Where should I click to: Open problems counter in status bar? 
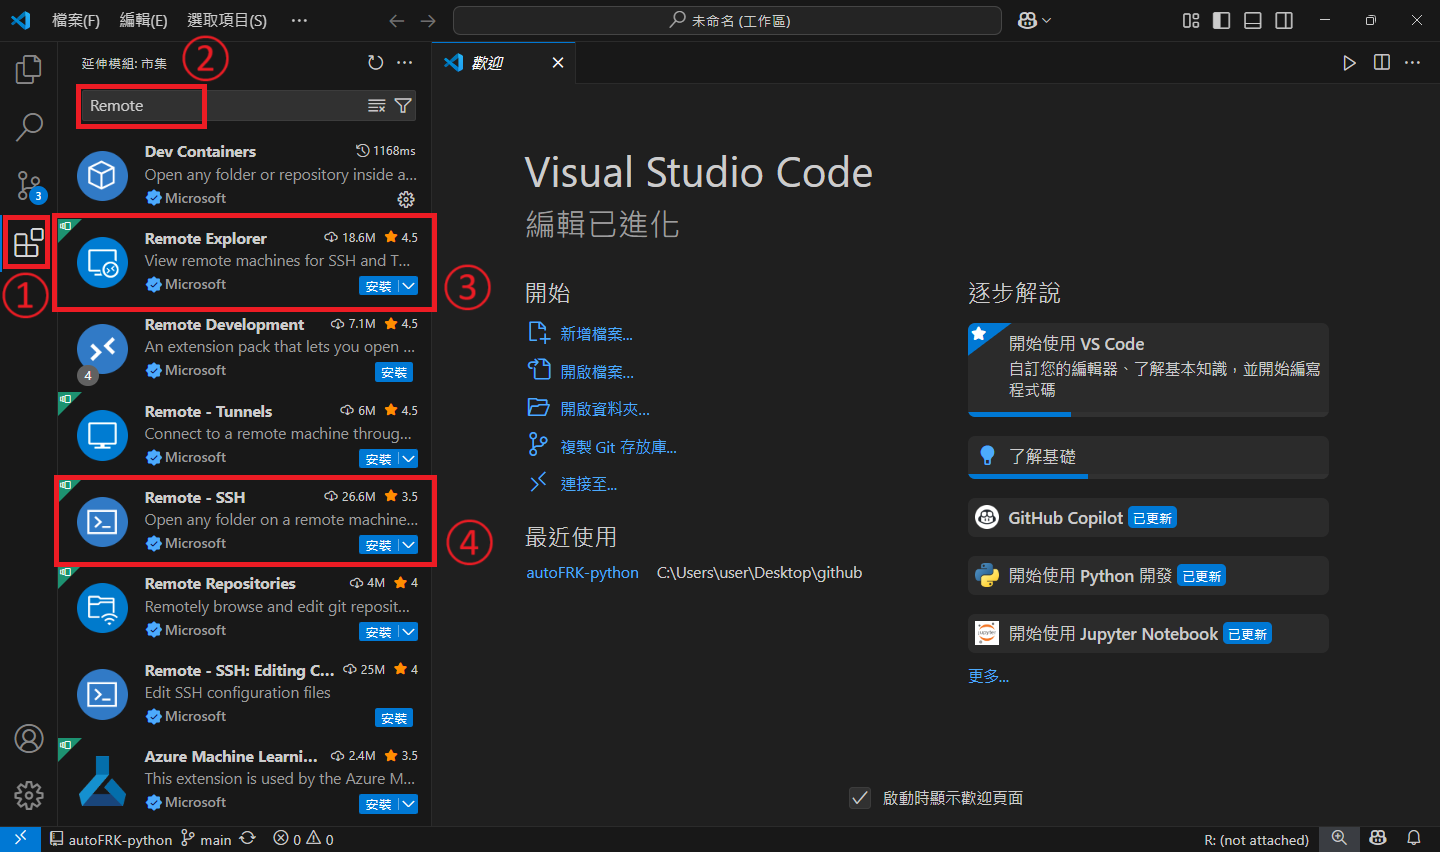coord(303,839)
